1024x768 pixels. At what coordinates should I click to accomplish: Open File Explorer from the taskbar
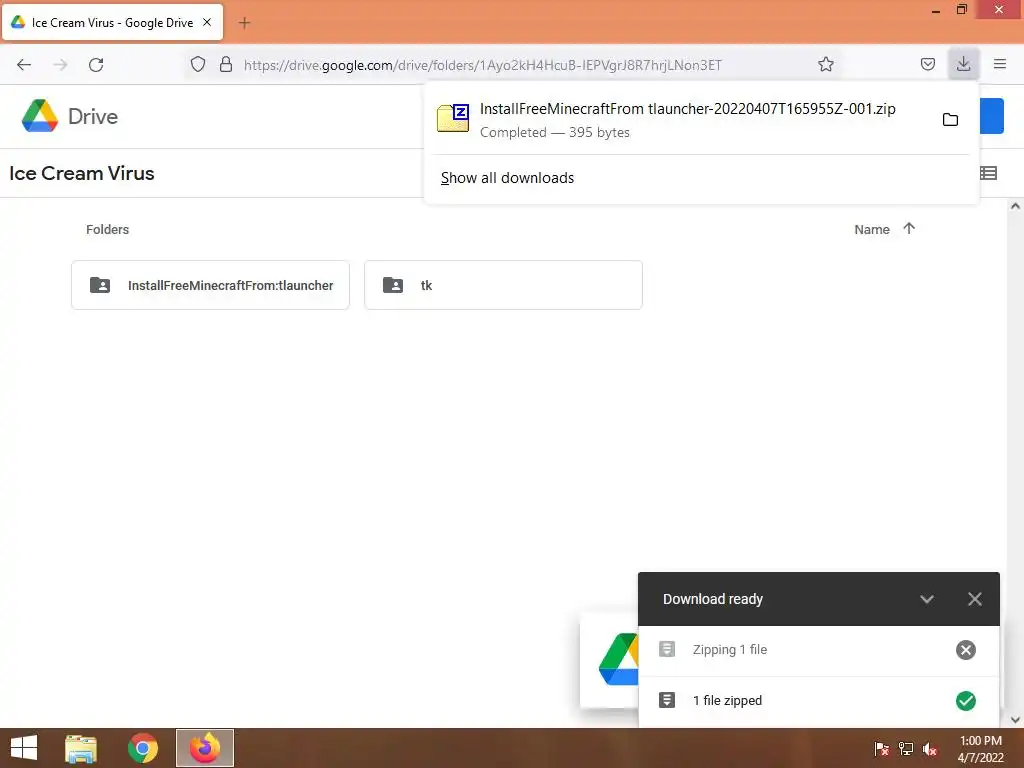pos(81,748)
